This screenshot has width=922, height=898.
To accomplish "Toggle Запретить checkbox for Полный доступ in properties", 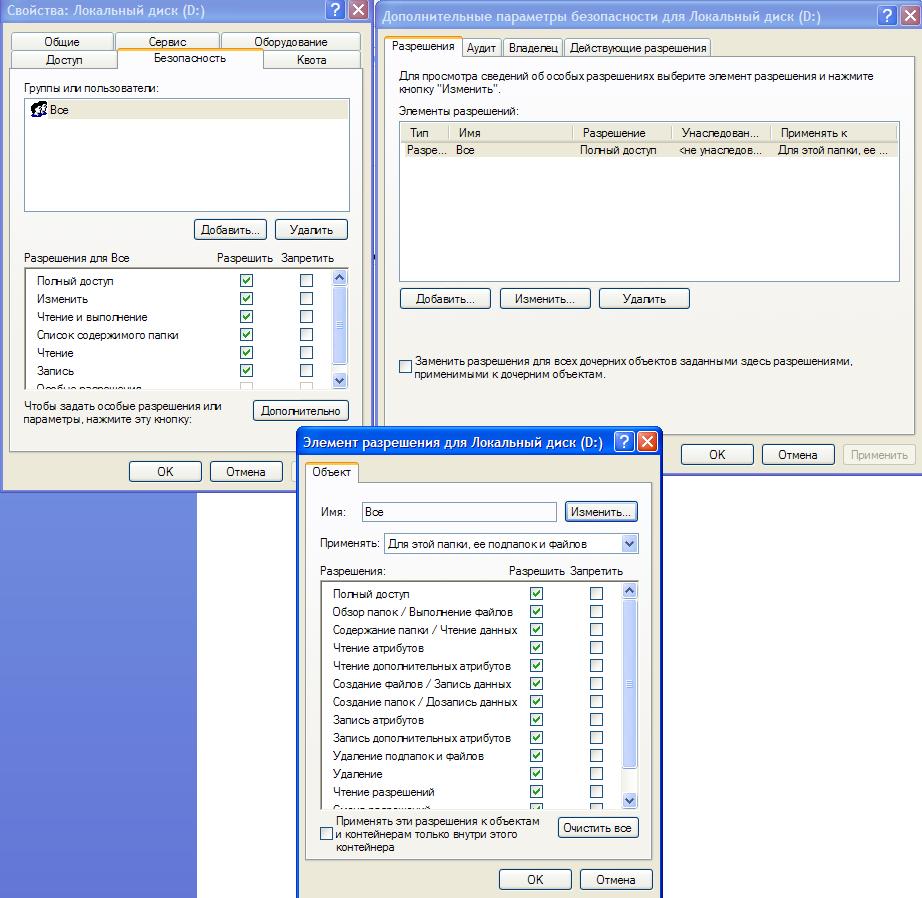I will click(x=306, y=281).
